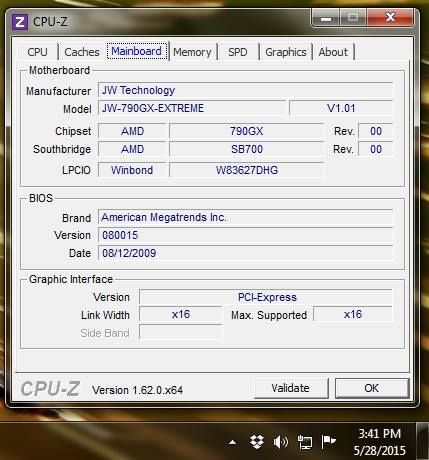
Task: Click the Southbridge Rev. 00 field
Action: (x=376, y=149)
